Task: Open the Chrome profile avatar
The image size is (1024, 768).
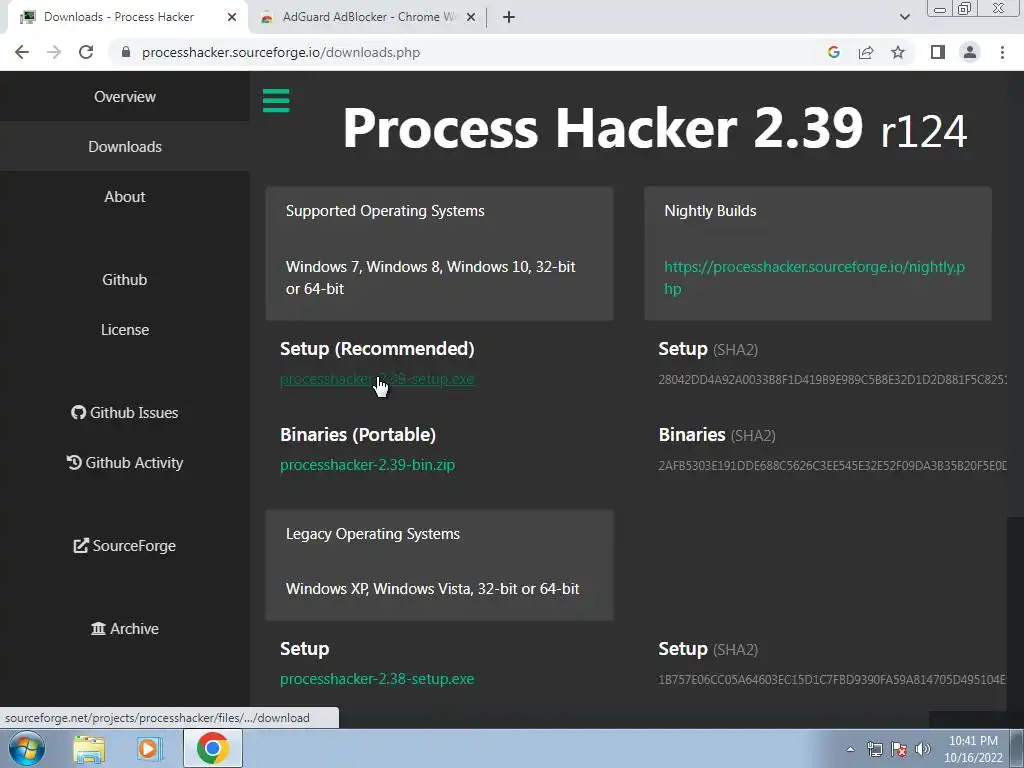Action: tap(970, 52)
